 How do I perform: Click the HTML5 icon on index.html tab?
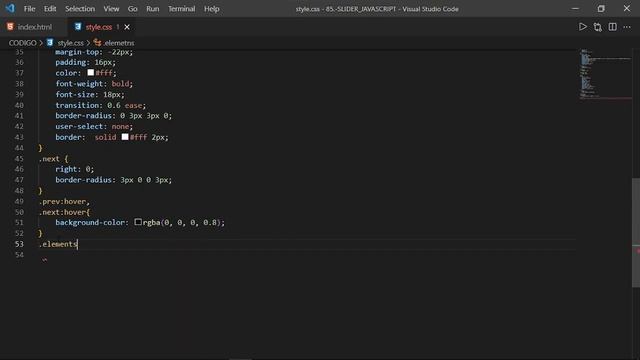click(10, 27)
